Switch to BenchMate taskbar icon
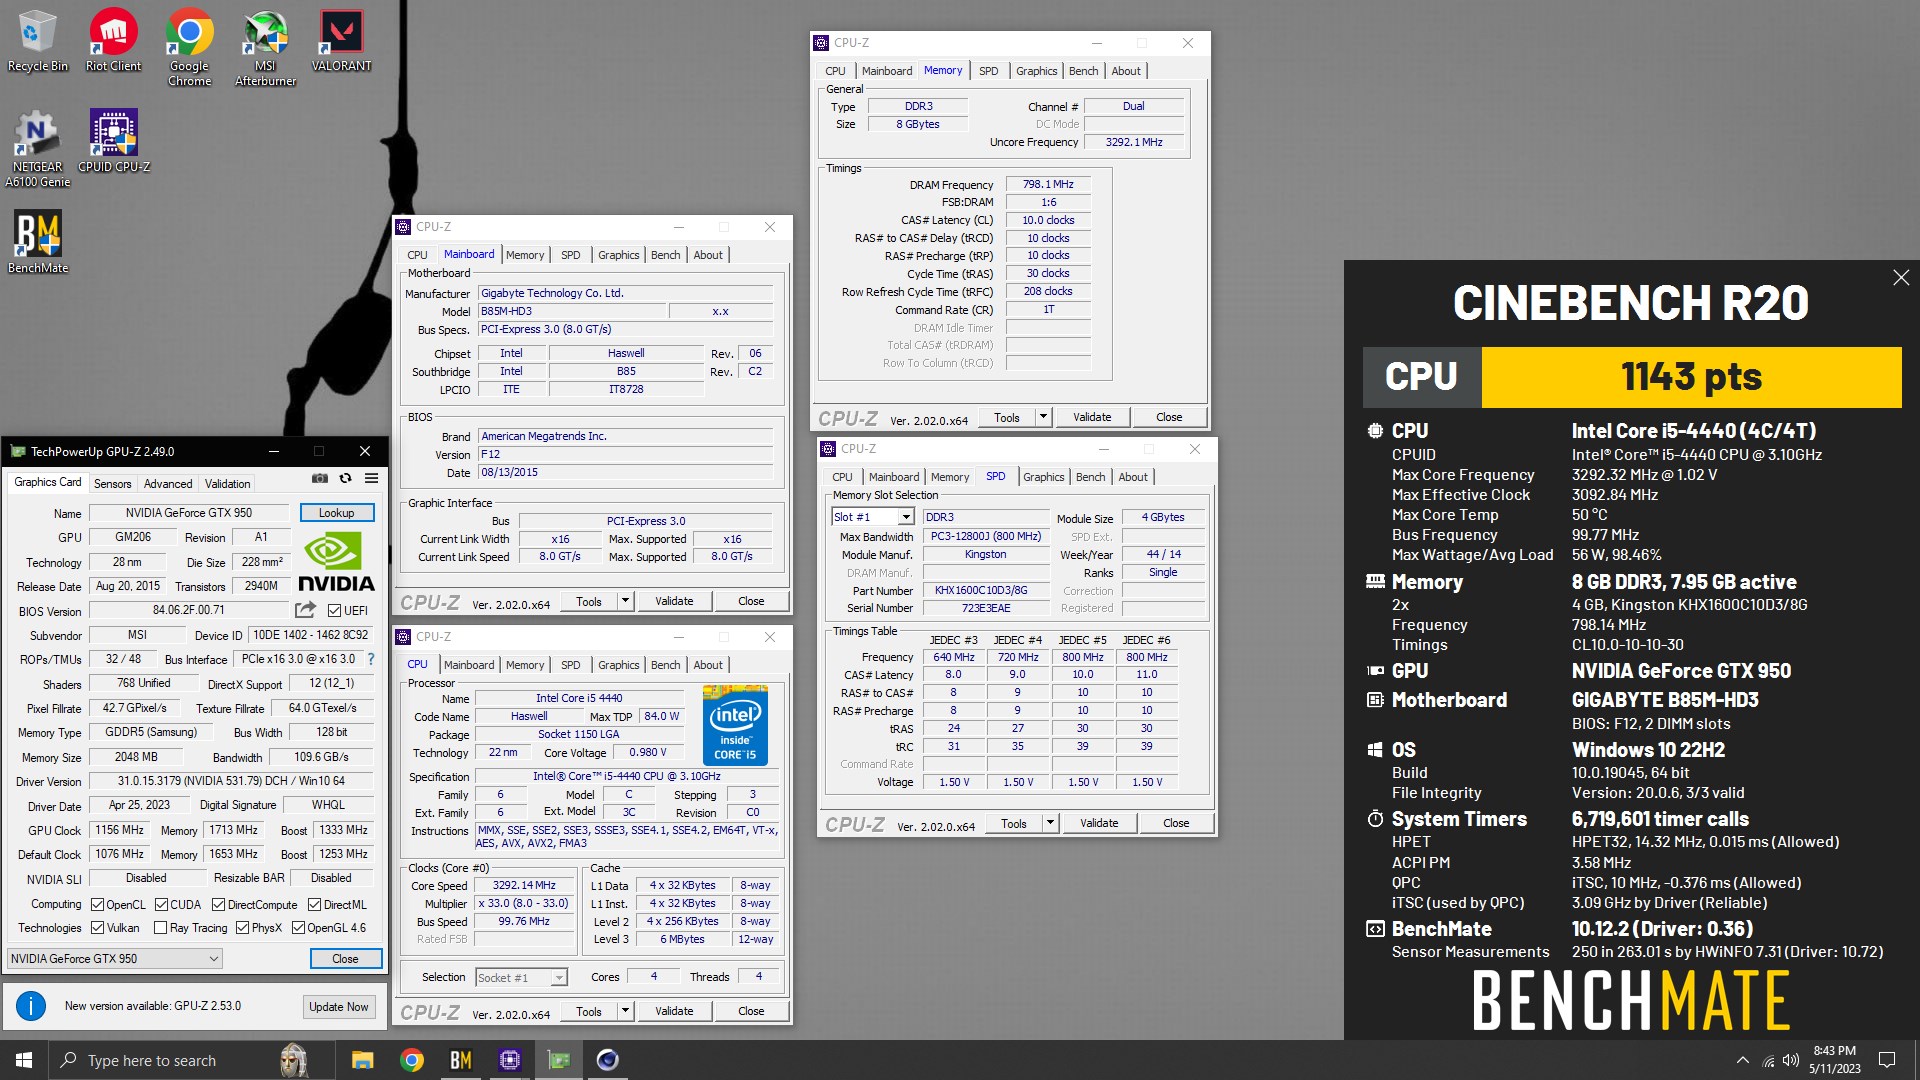The width and height of the screenshot is (1920, 1080). coord(461,1060)
